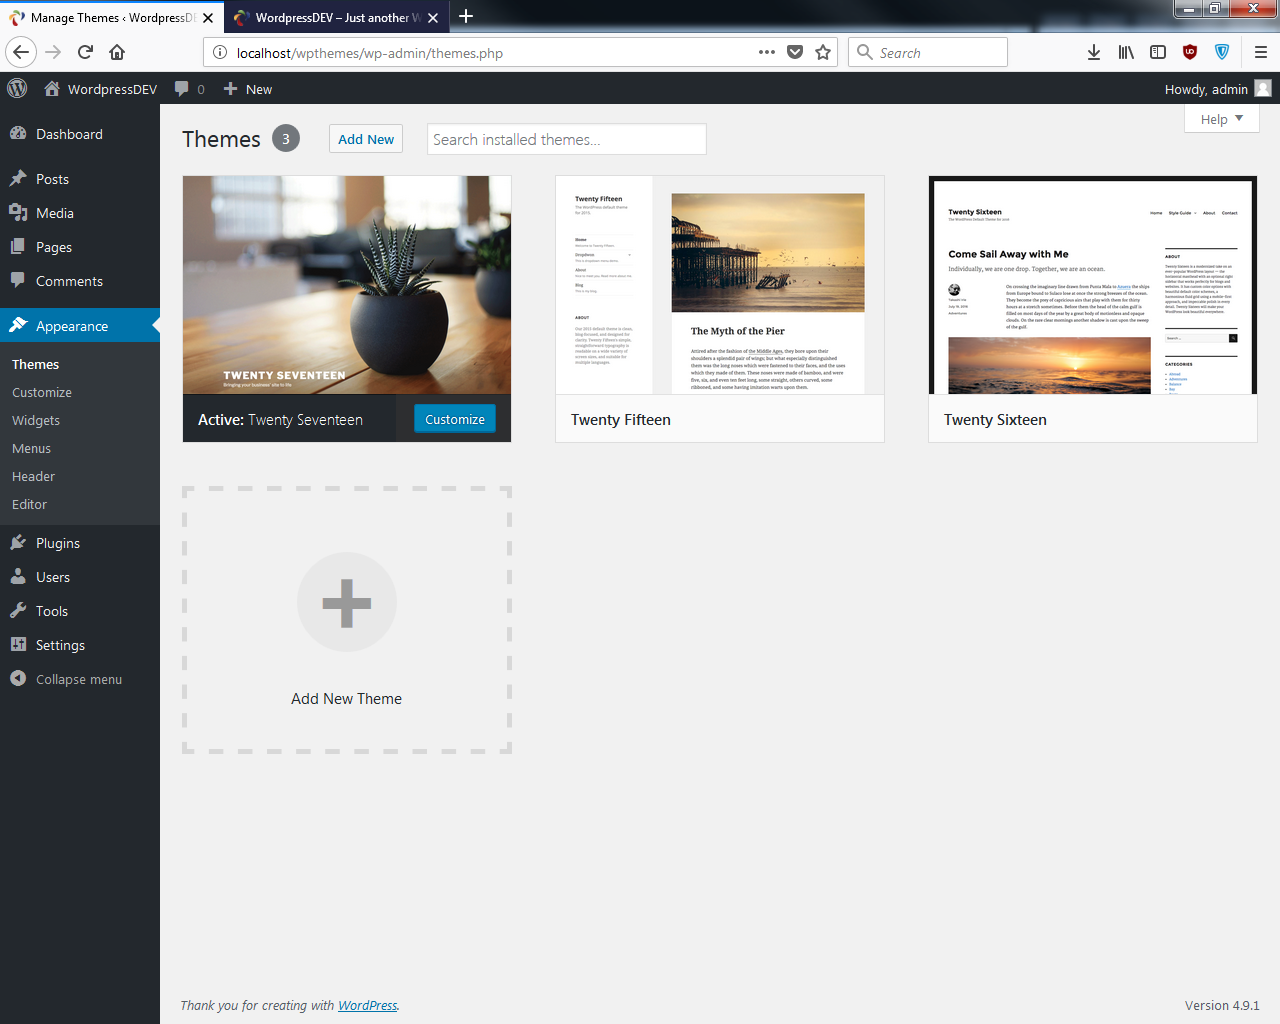Open the comments bubble in admin bar
Viewport: 1280px width, 1024px height.
(181, 88)
